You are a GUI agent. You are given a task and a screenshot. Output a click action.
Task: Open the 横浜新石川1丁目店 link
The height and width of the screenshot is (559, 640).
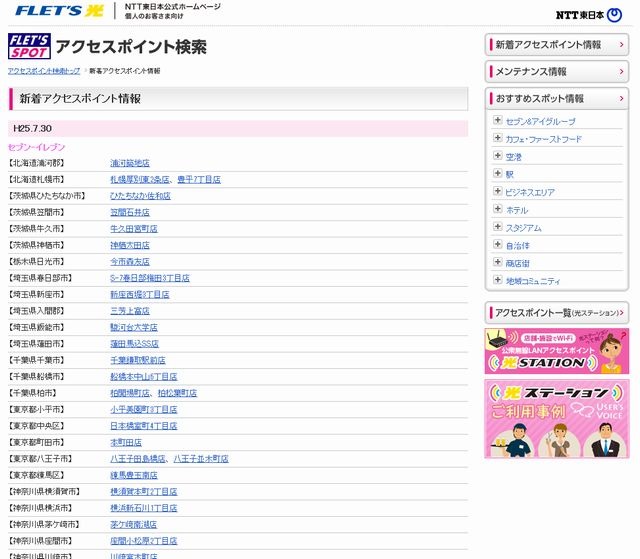144,508
